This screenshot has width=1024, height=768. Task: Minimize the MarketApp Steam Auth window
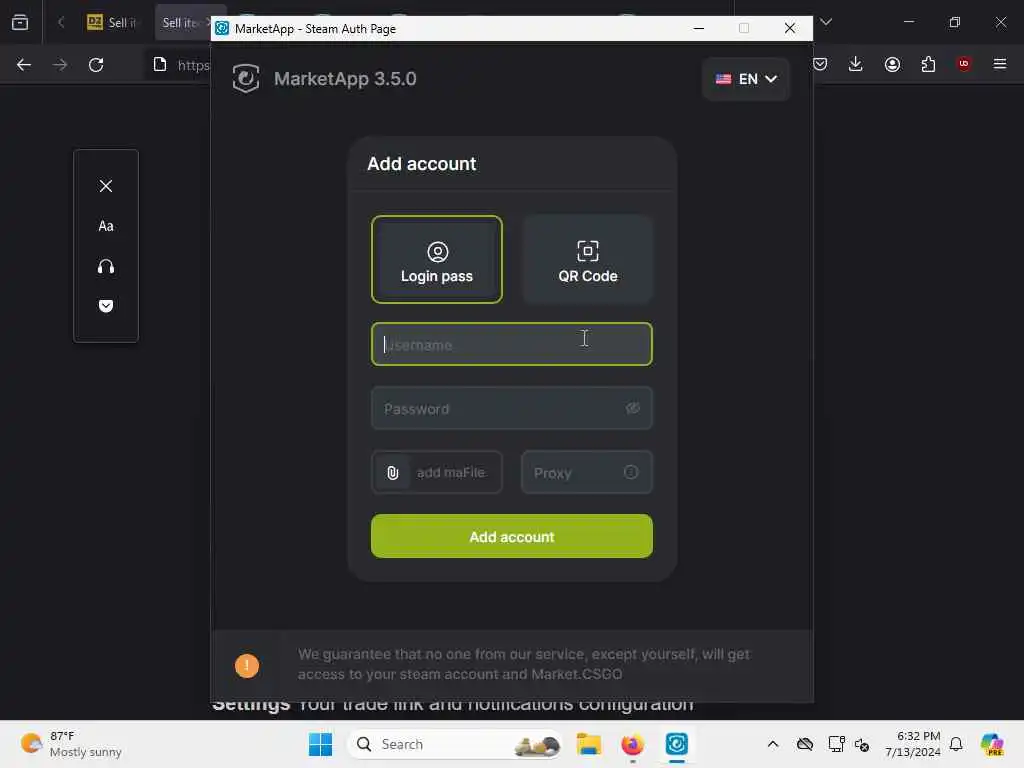point(698,29)
